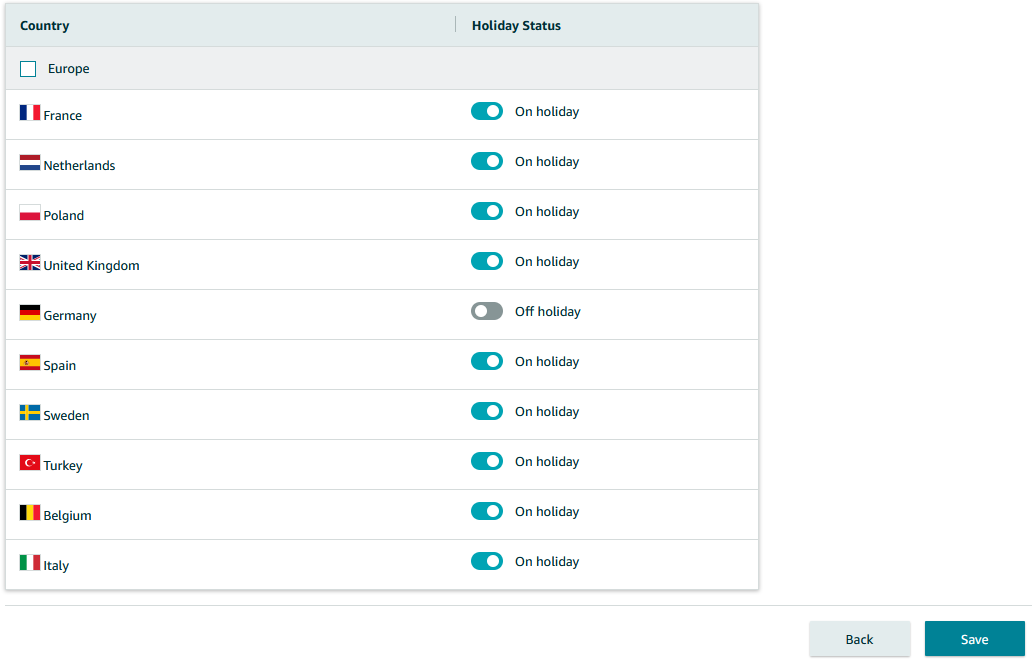
Task: Click Germany's "Off holiday" status text
Action: pos(548,311)
